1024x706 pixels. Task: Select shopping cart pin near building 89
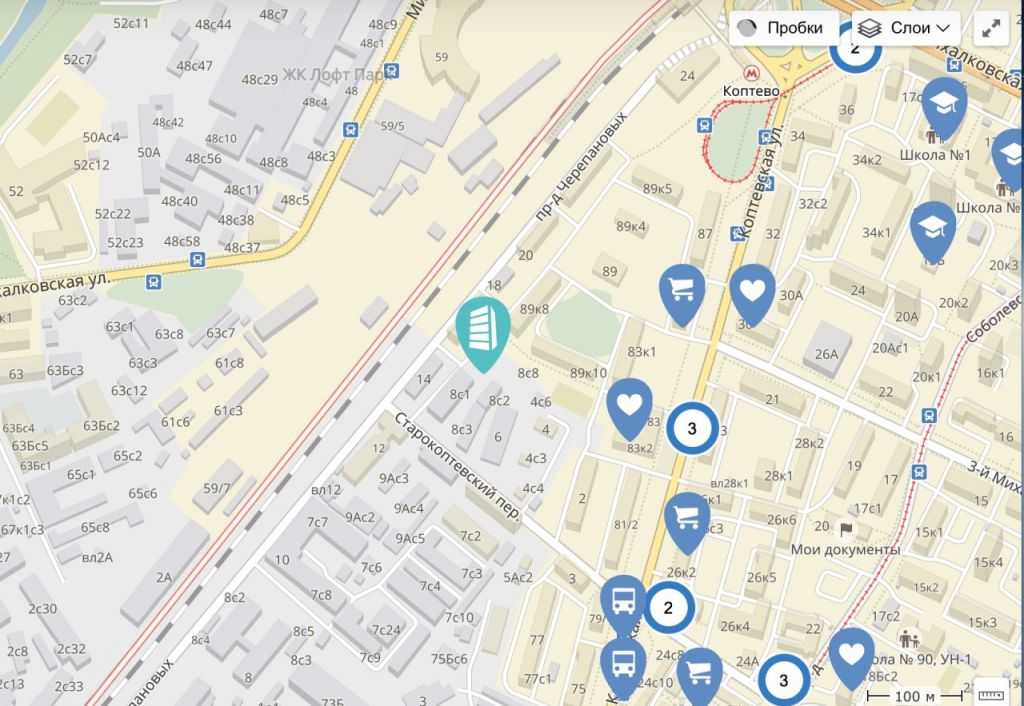[x=682, y=295]
